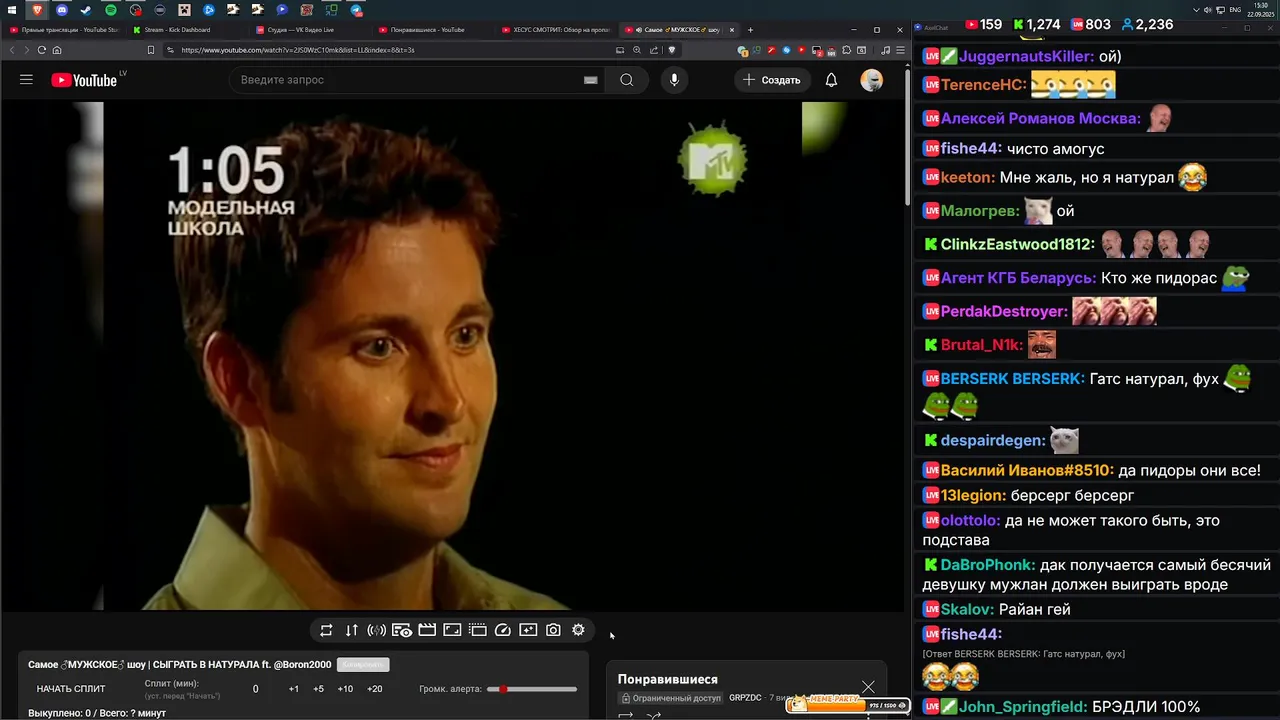
Task: Bookmark the page with the bookmark icon
Action: 151,50
